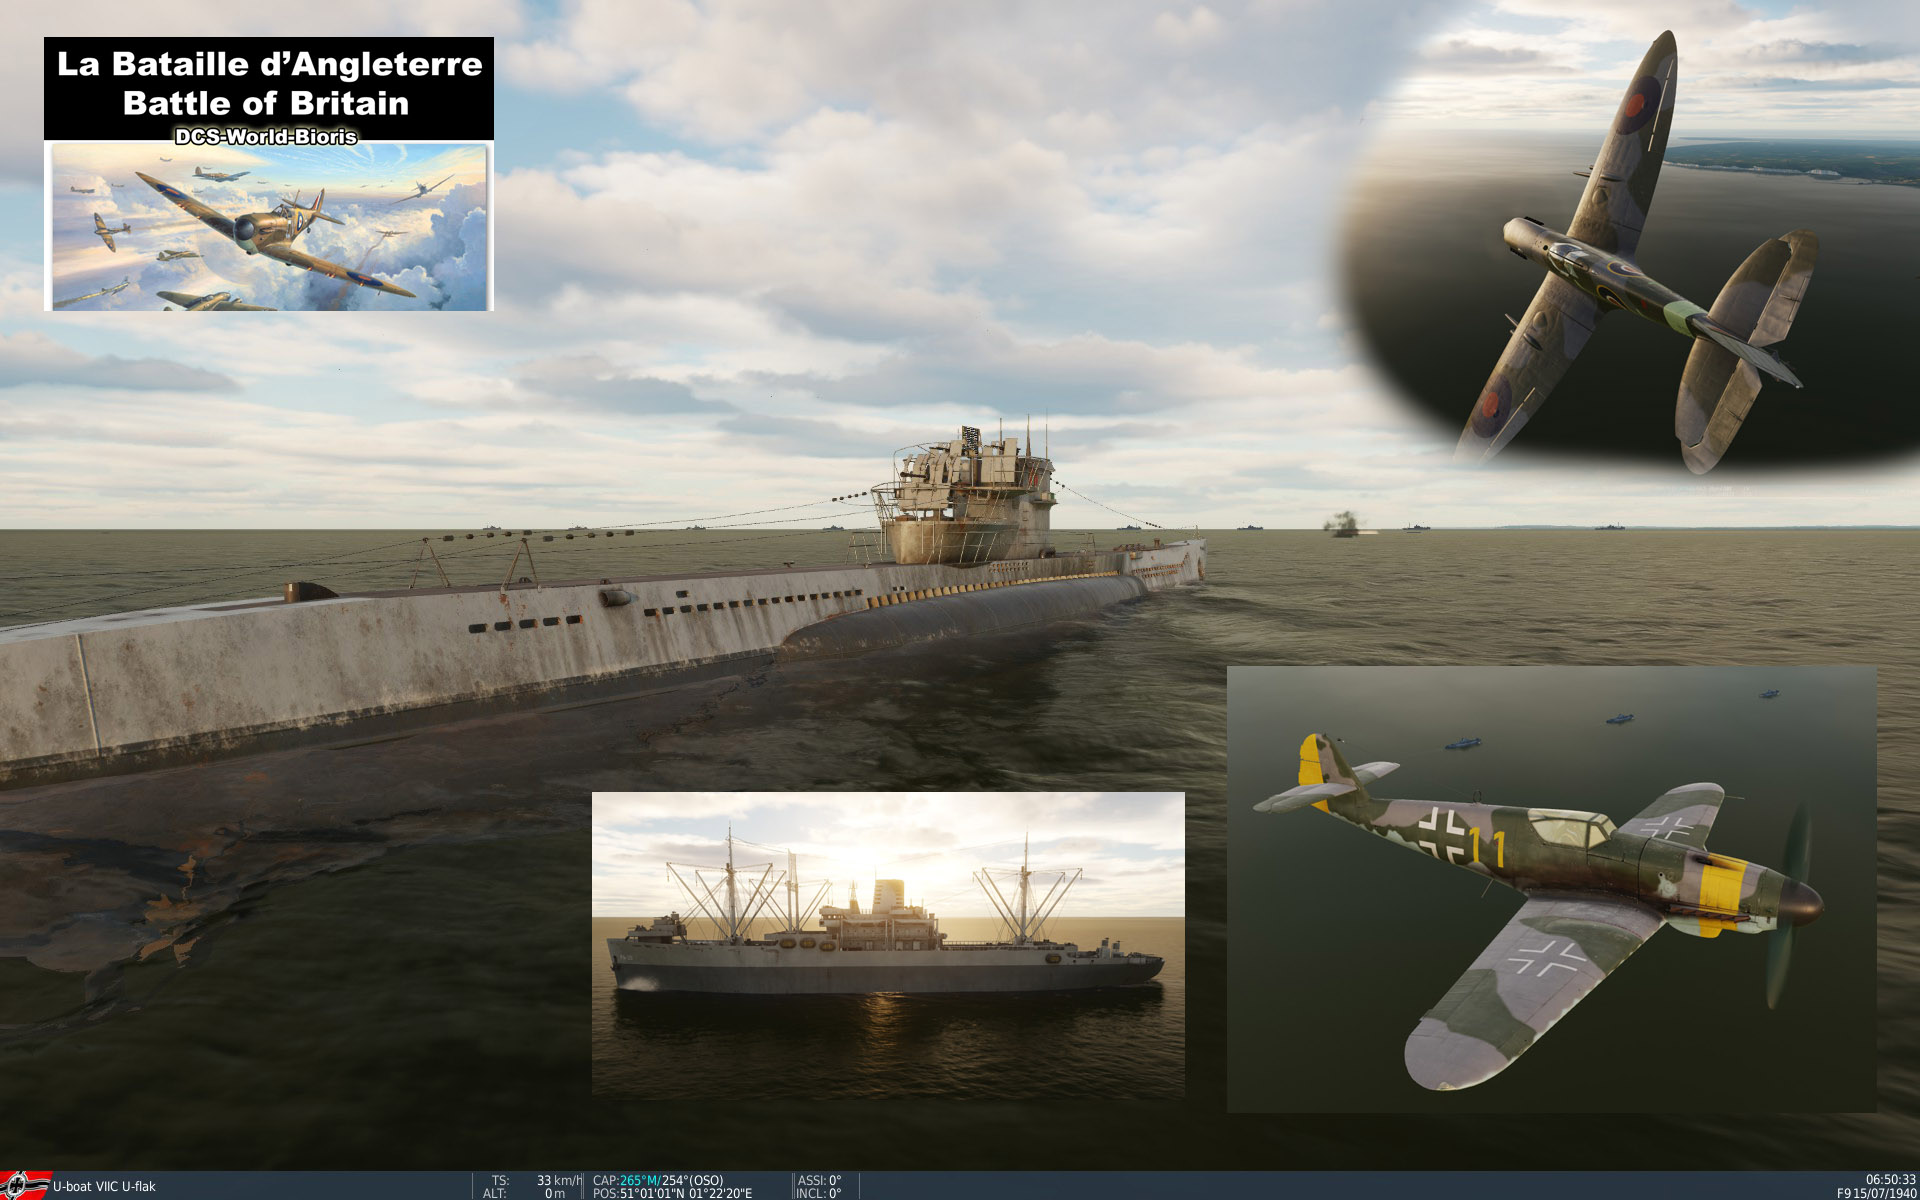
Task: Click the mission clock 06:50:33
Action: pyautogui.click(x=1890, y=1181)
